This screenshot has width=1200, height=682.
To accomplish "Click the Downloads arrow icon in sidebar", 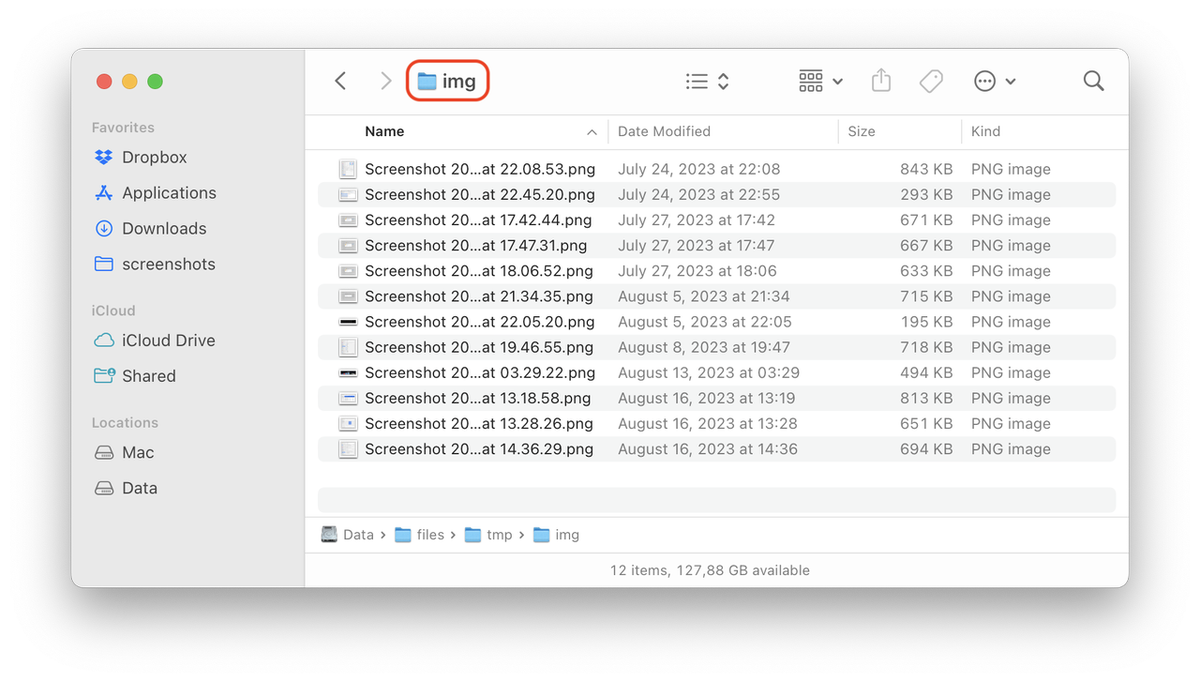I will pos(104,228).
